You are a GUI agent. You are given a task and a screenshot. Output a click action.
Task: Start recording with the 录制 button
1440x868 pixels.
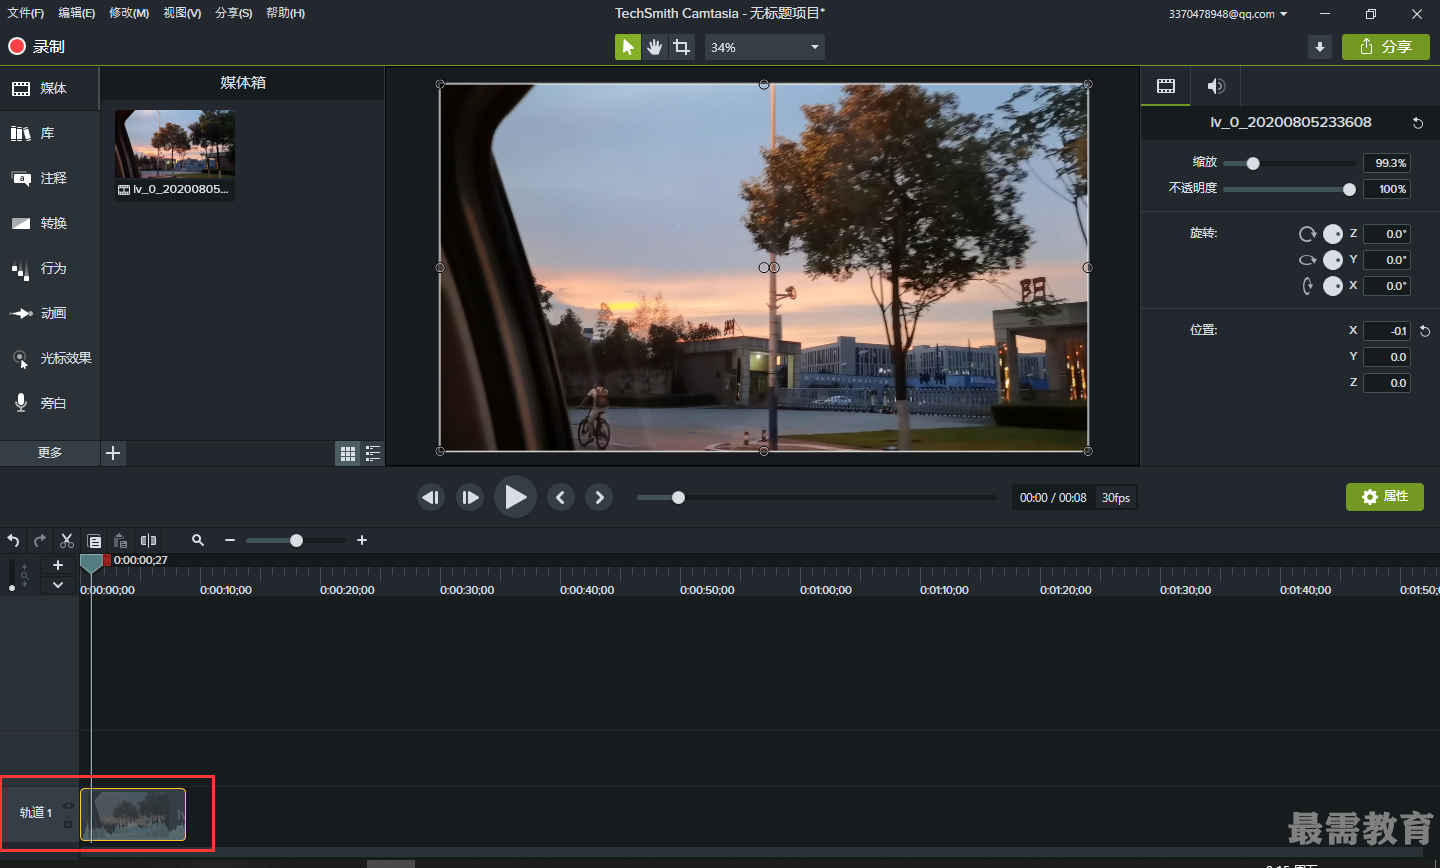[37, 46]
